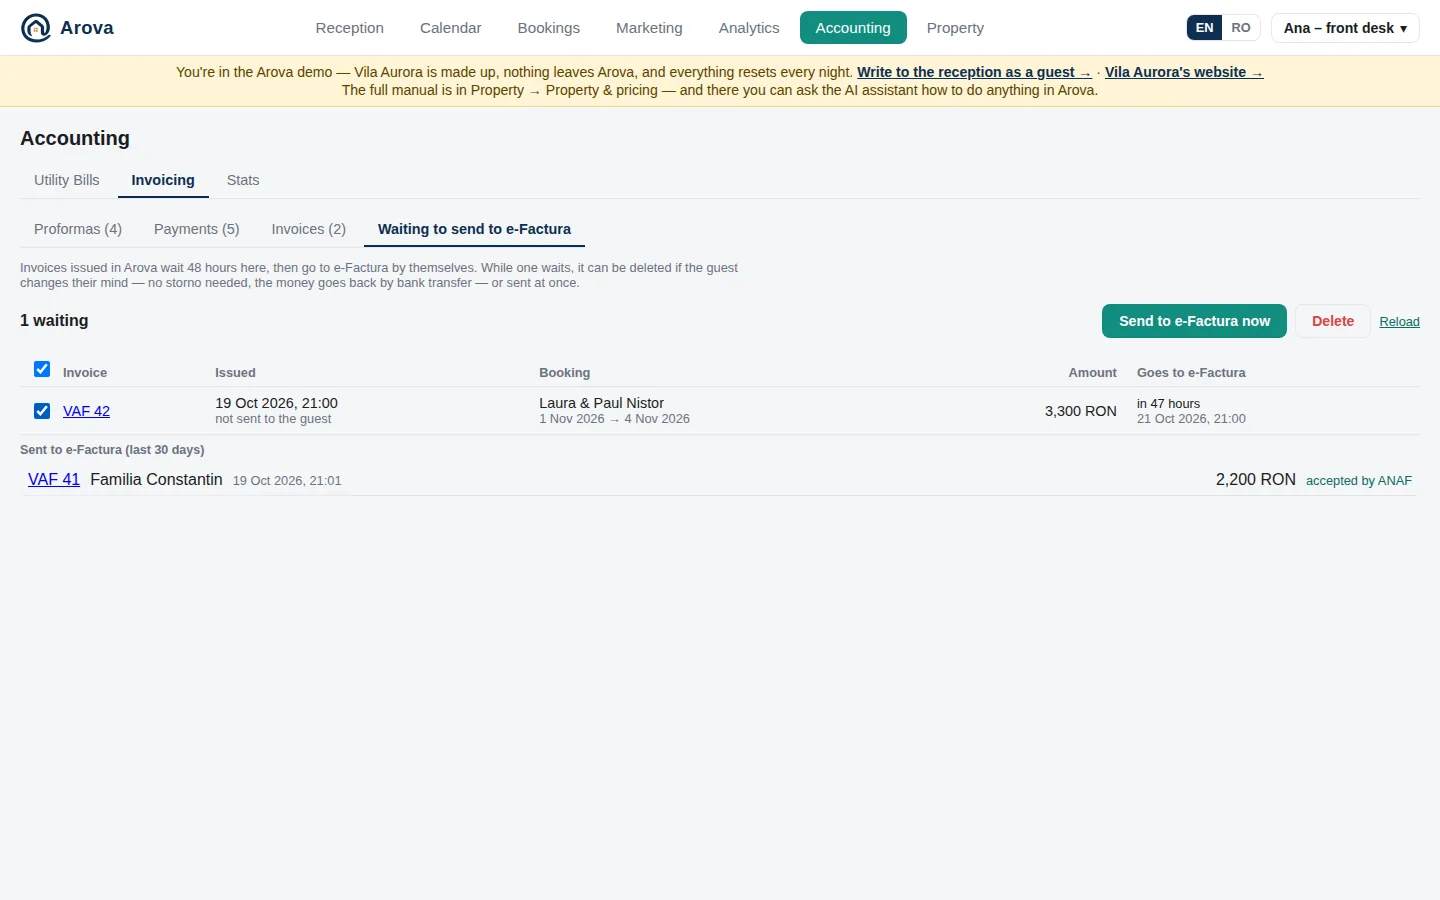Select the Invoicing tab

[163, 180]
